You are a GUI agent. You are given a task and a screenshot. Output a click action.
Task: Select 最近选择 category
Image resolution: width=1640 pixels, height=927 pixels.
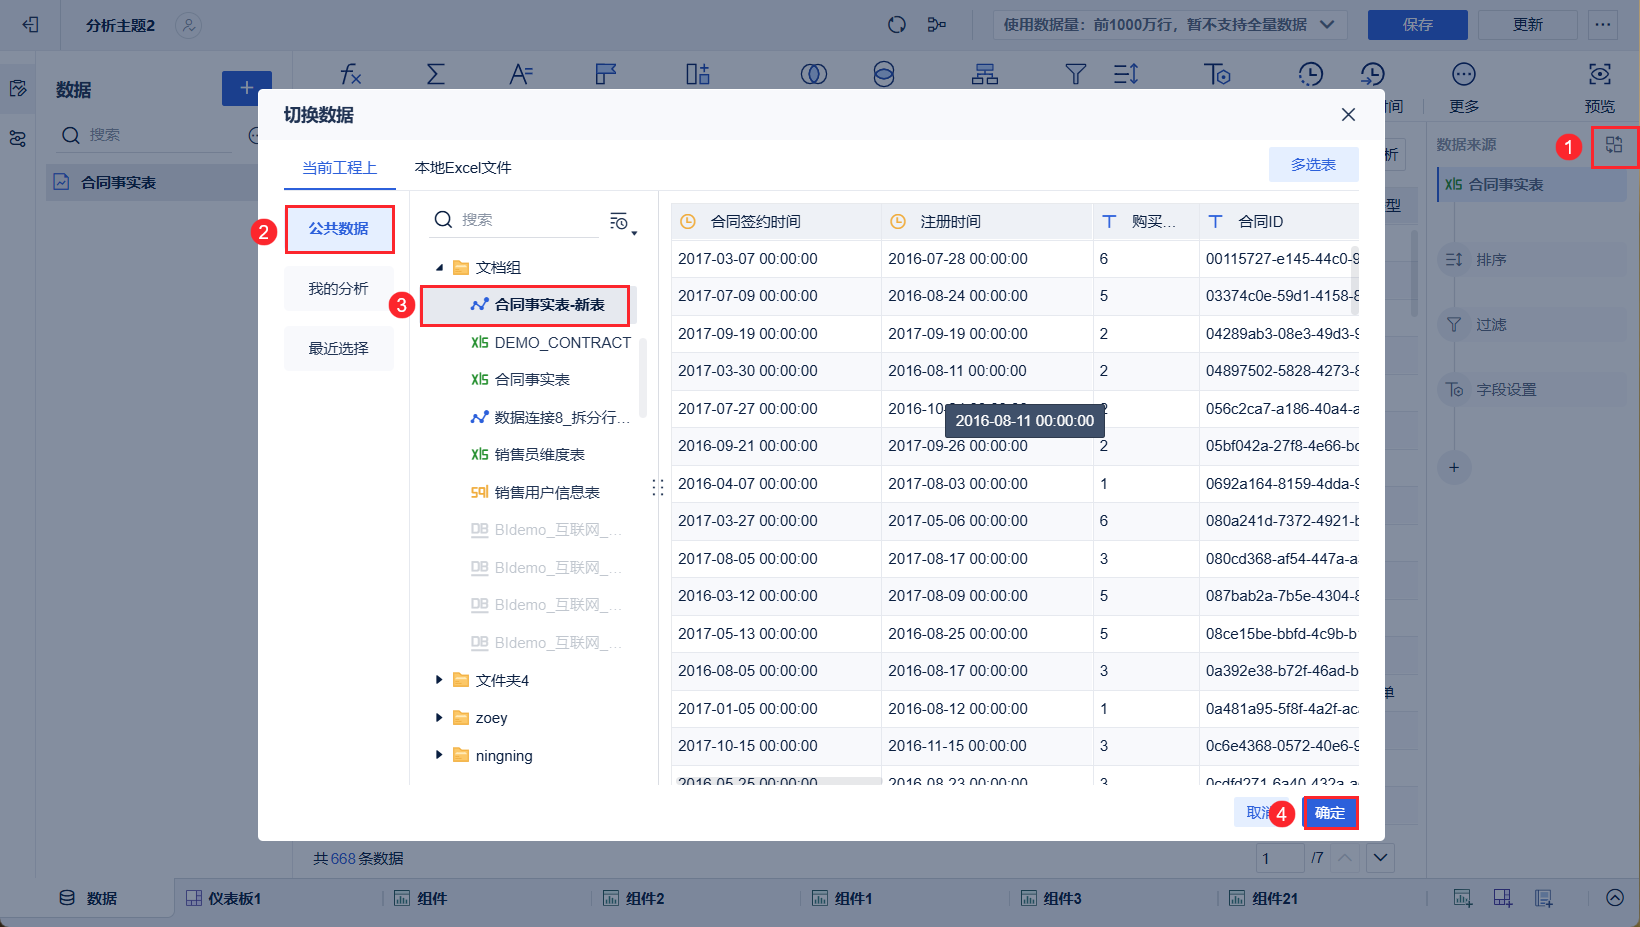click(x=339, y=349)
